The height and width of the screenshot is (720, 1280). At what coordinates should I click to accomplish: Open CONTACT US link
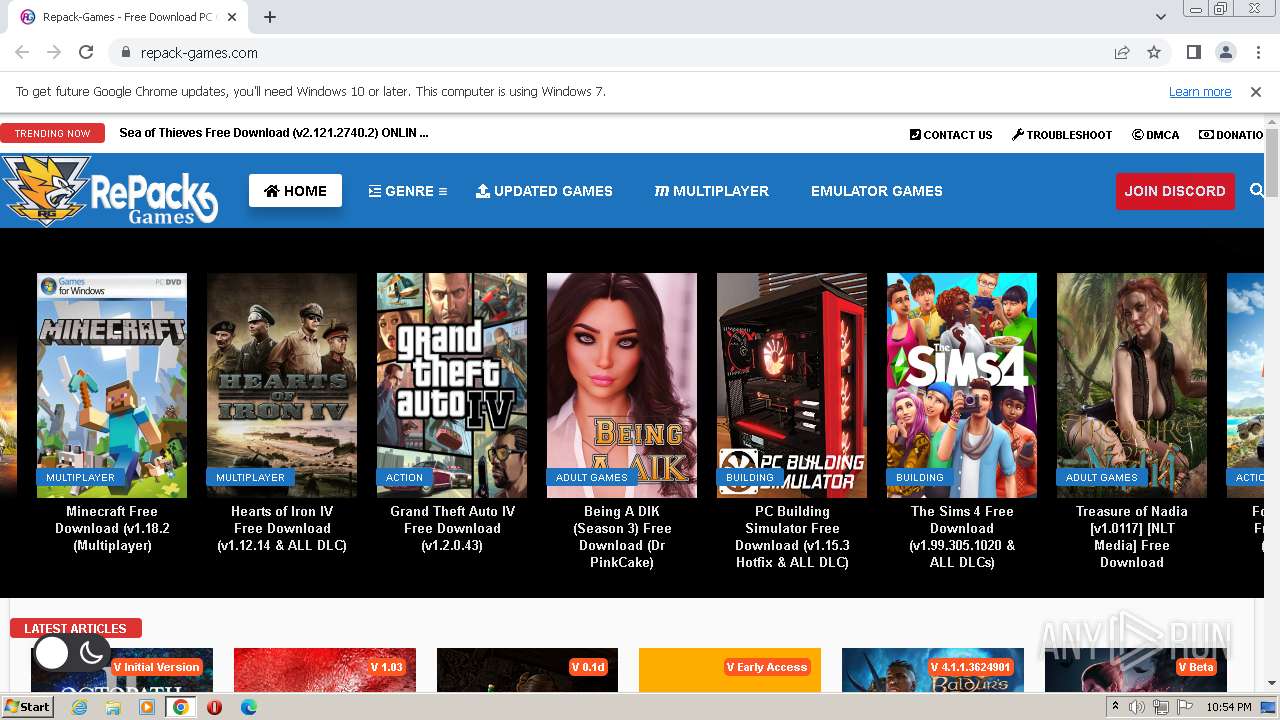pos(951,135)
